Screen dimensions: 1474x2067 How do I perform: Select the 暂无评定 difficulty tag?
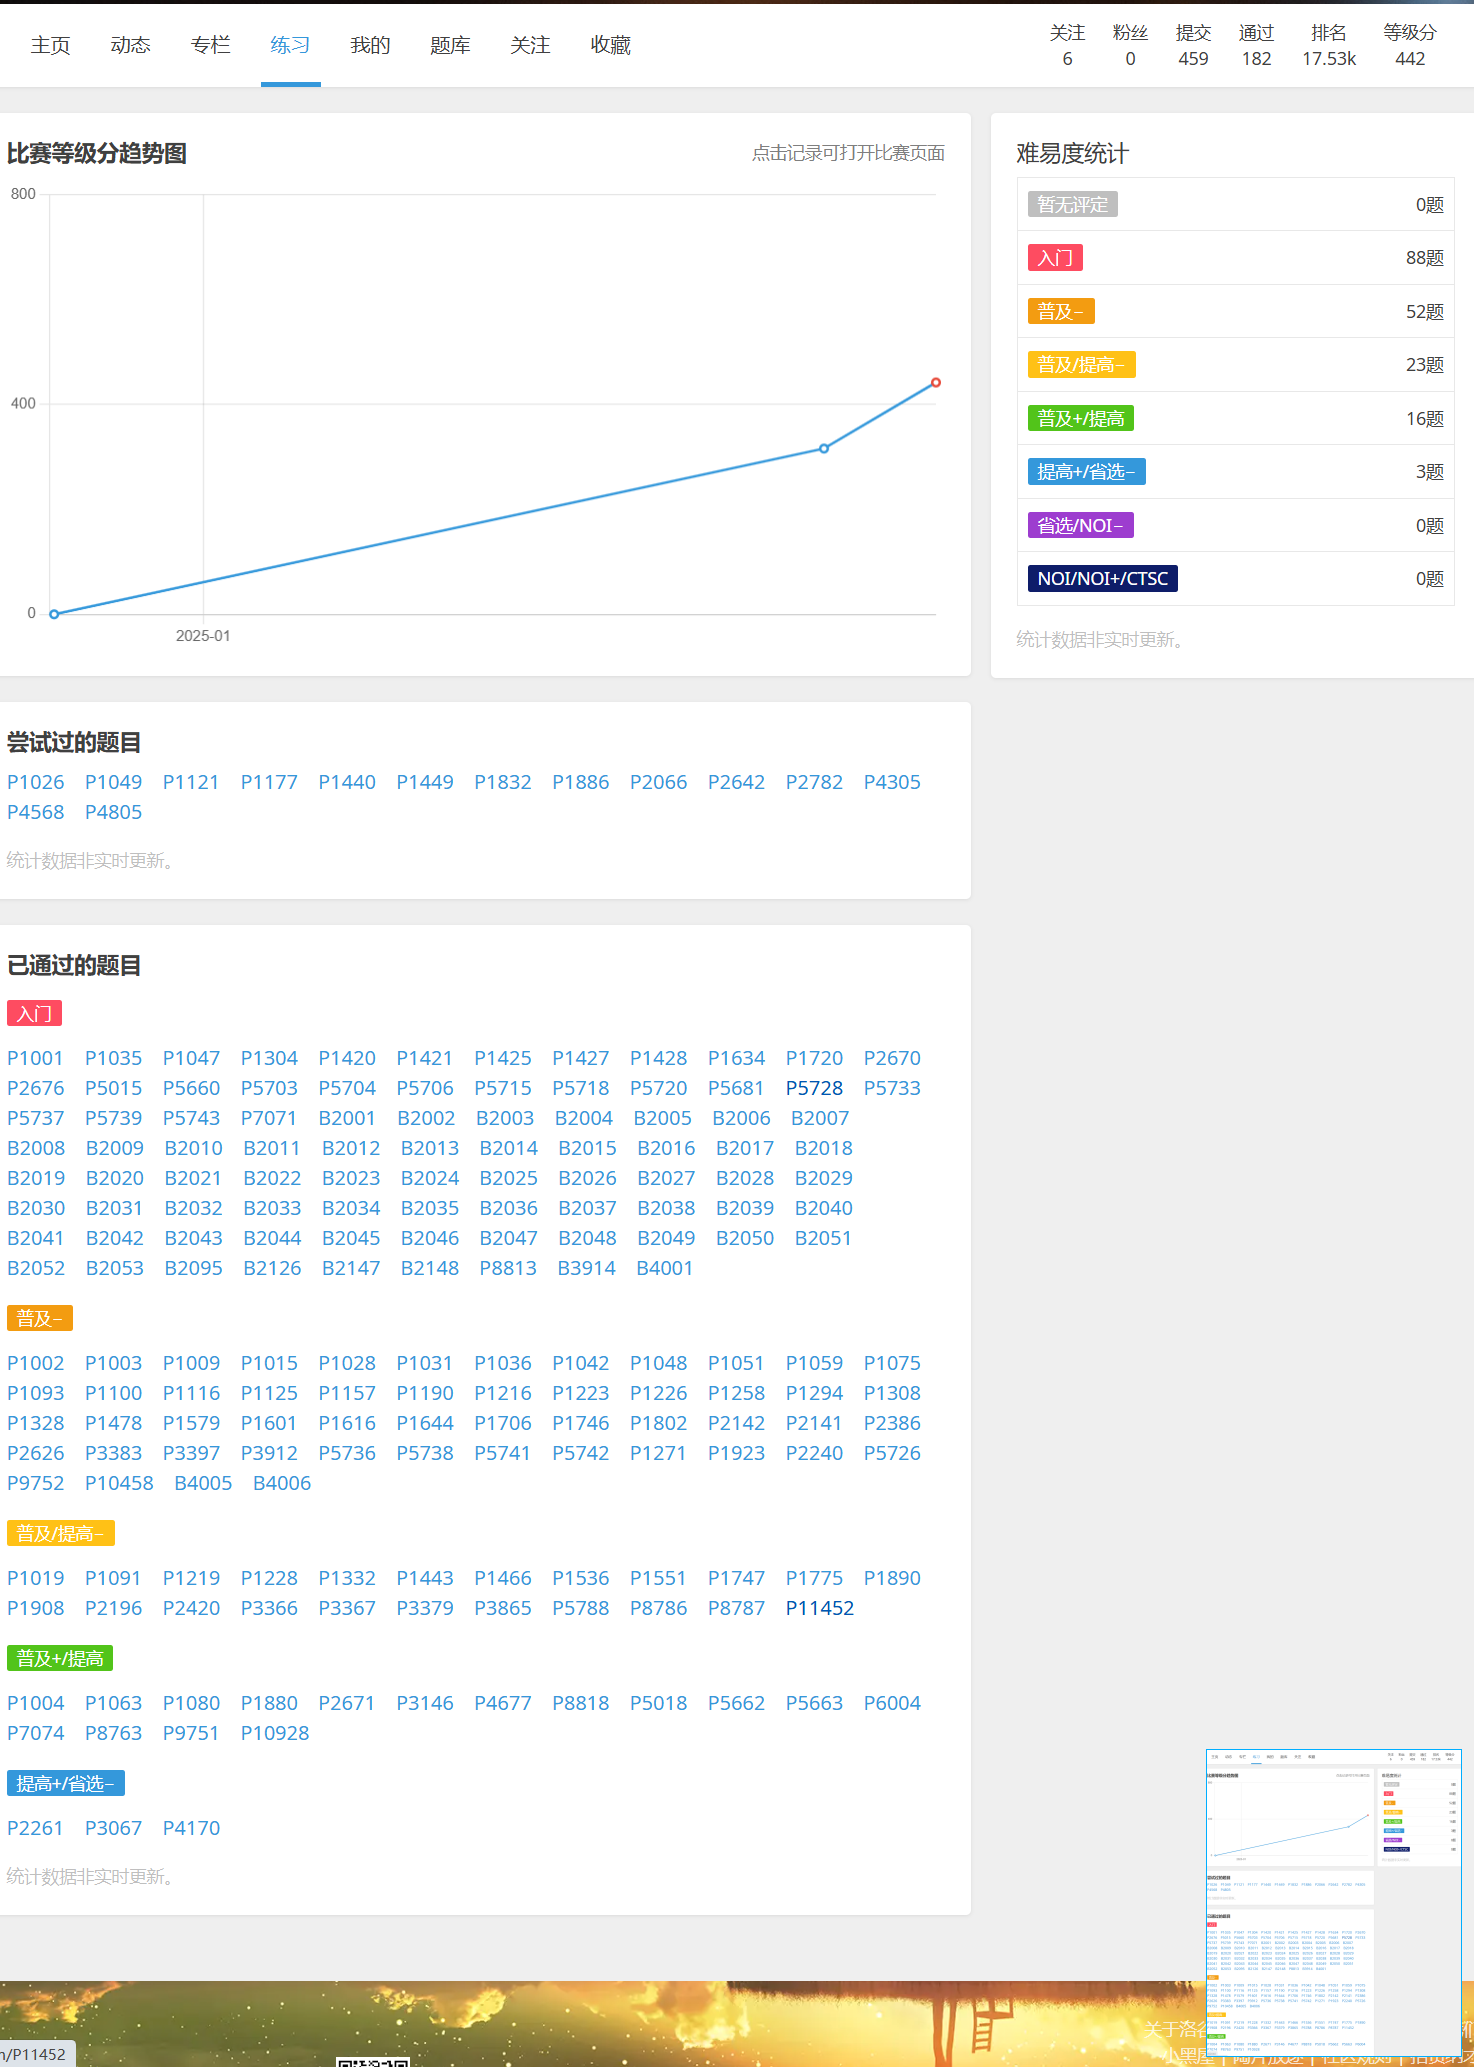pyautogui.click(x=1072, y=204)
